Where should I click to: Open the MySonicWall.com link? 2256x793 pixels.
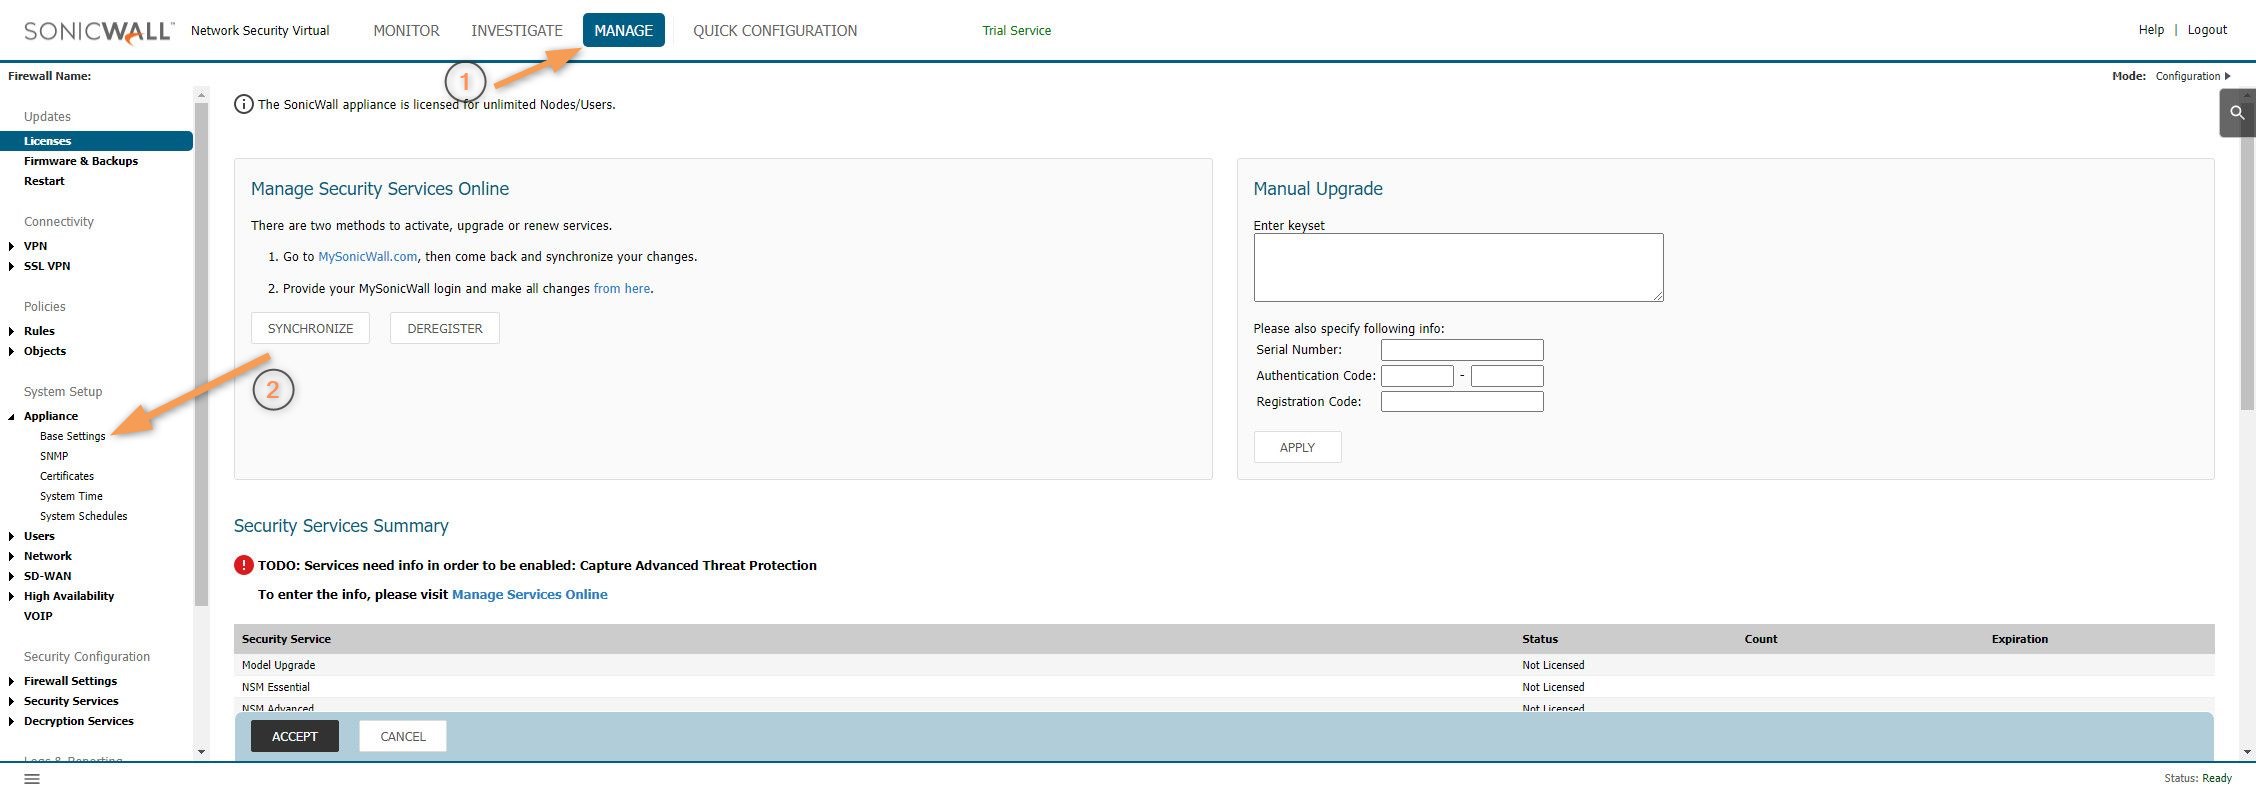click(367, 257)
